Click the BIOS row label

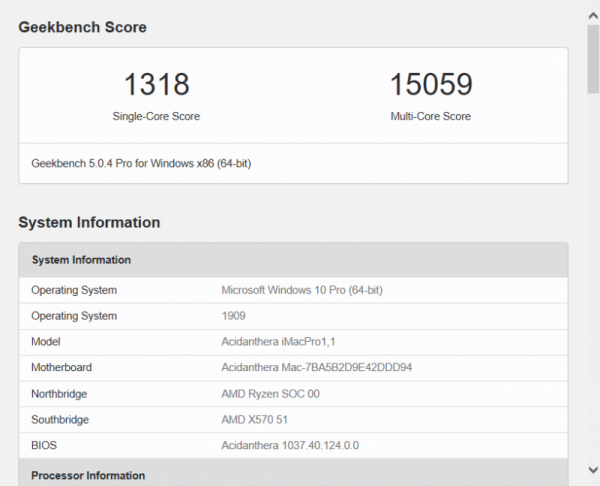[44, 445]
